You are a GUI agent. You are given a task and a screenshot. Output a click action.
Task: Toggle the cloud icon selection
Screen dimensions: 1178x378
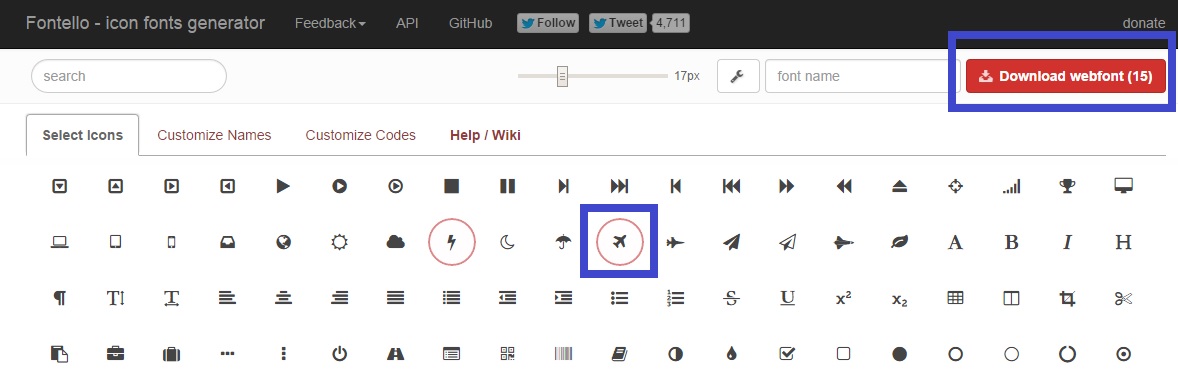(x=395, y=242)
